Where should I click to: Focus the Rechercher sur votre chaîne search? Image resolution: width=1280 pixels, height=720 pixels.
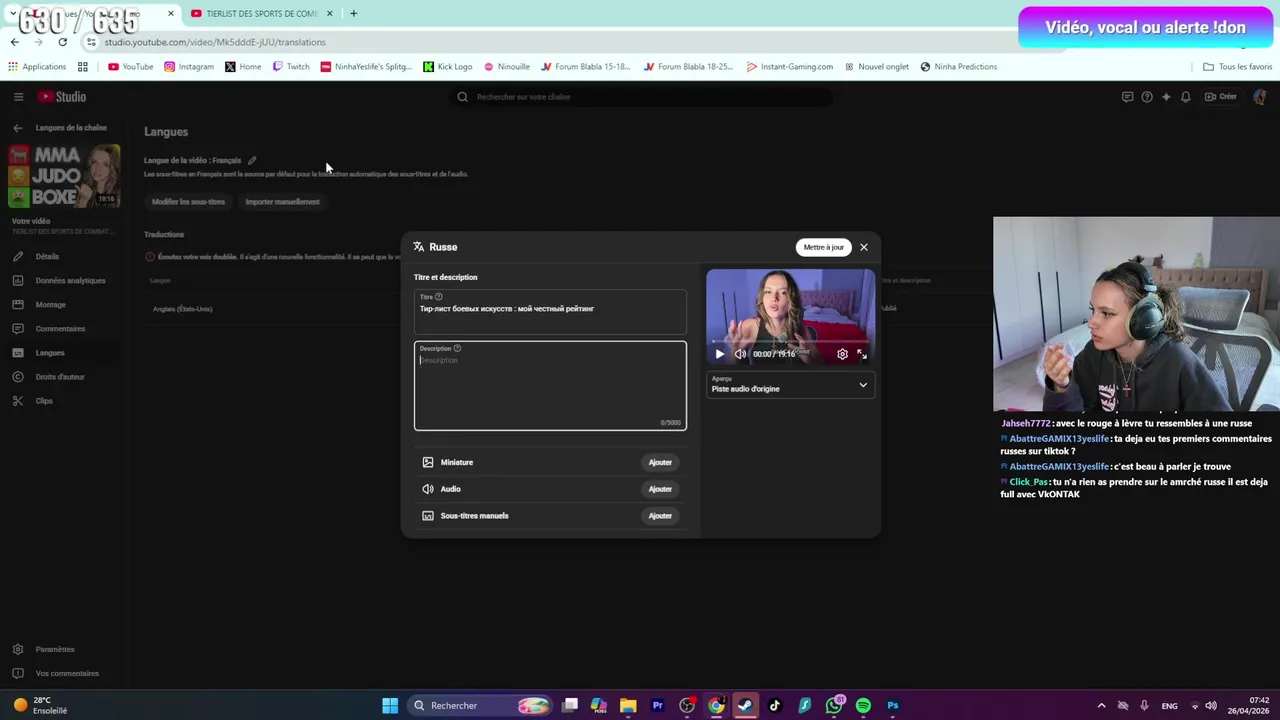pos(640,97)
